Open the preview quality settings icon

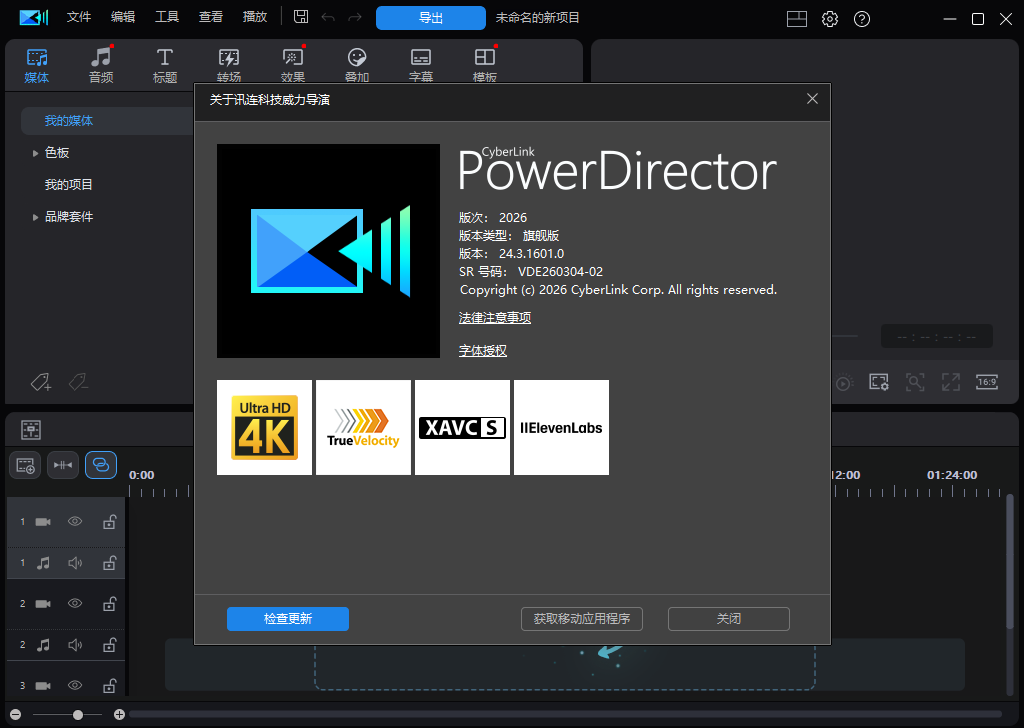click(879, 382)
